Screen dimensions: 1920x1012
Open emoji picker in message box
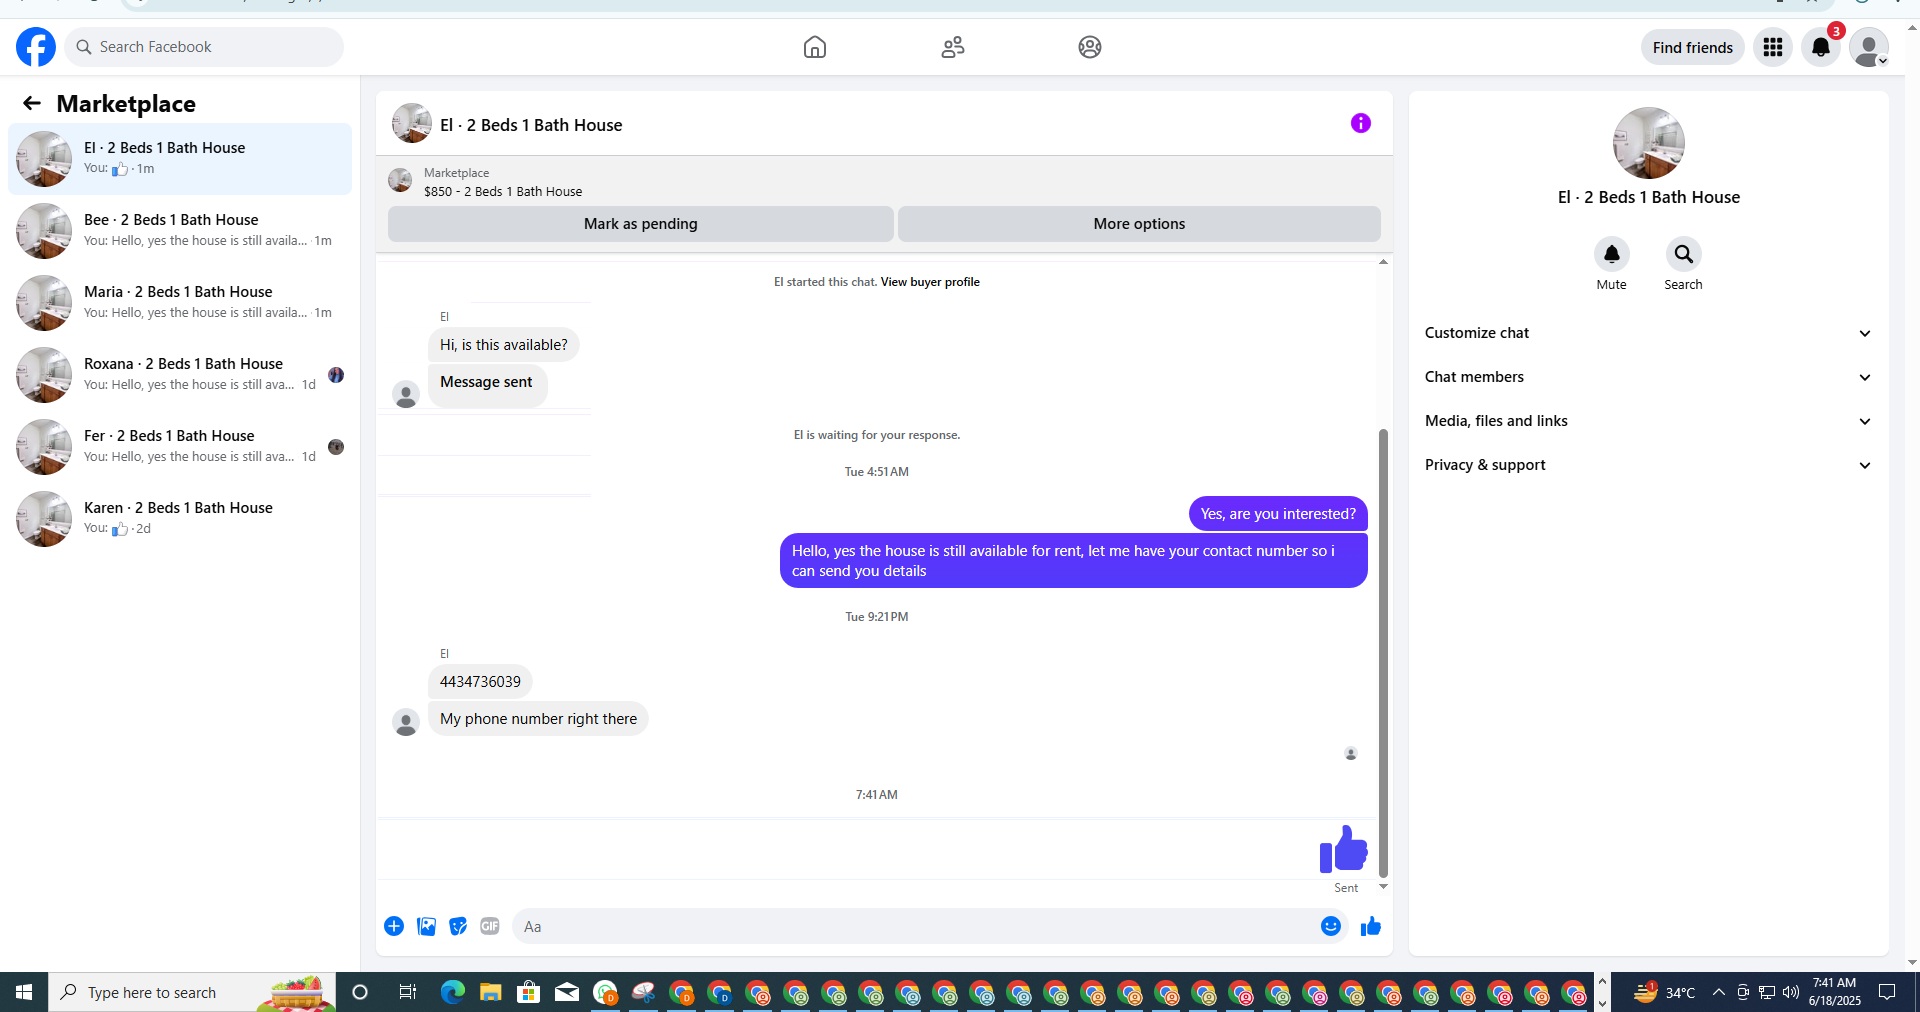click(1331, 926)
